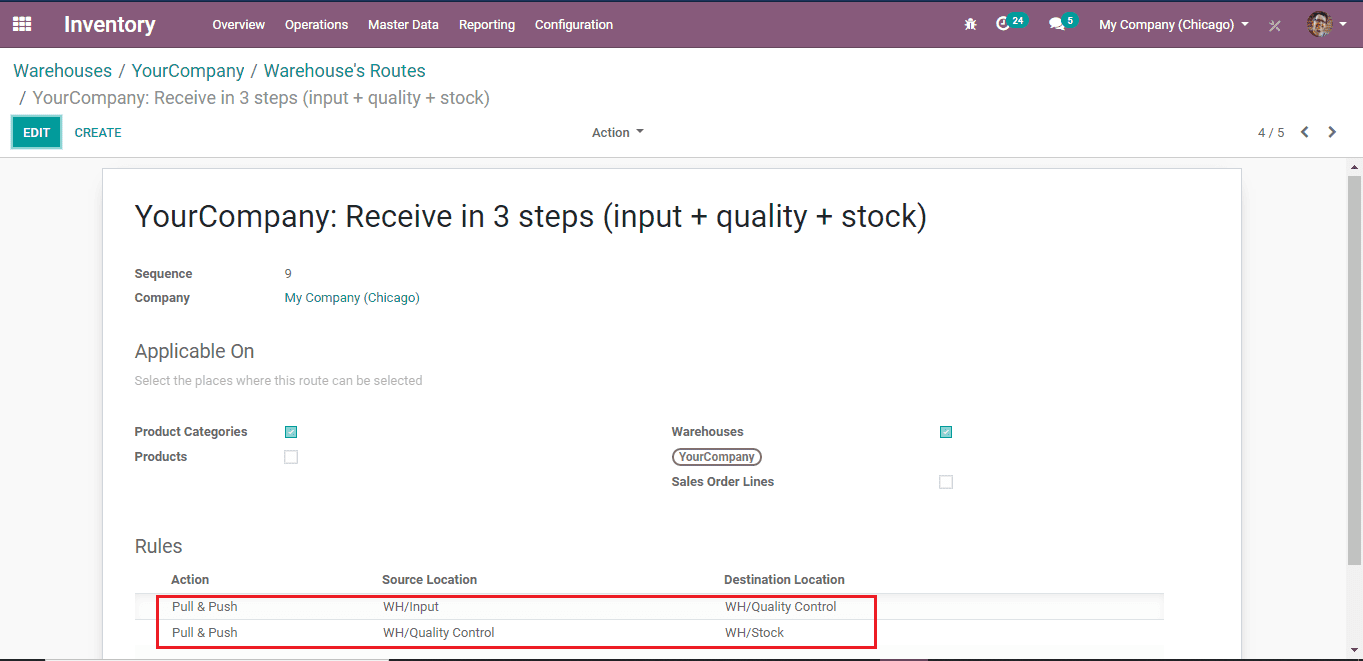
Task: Click the Destination Location column header
Action: (x=784, y=580)
